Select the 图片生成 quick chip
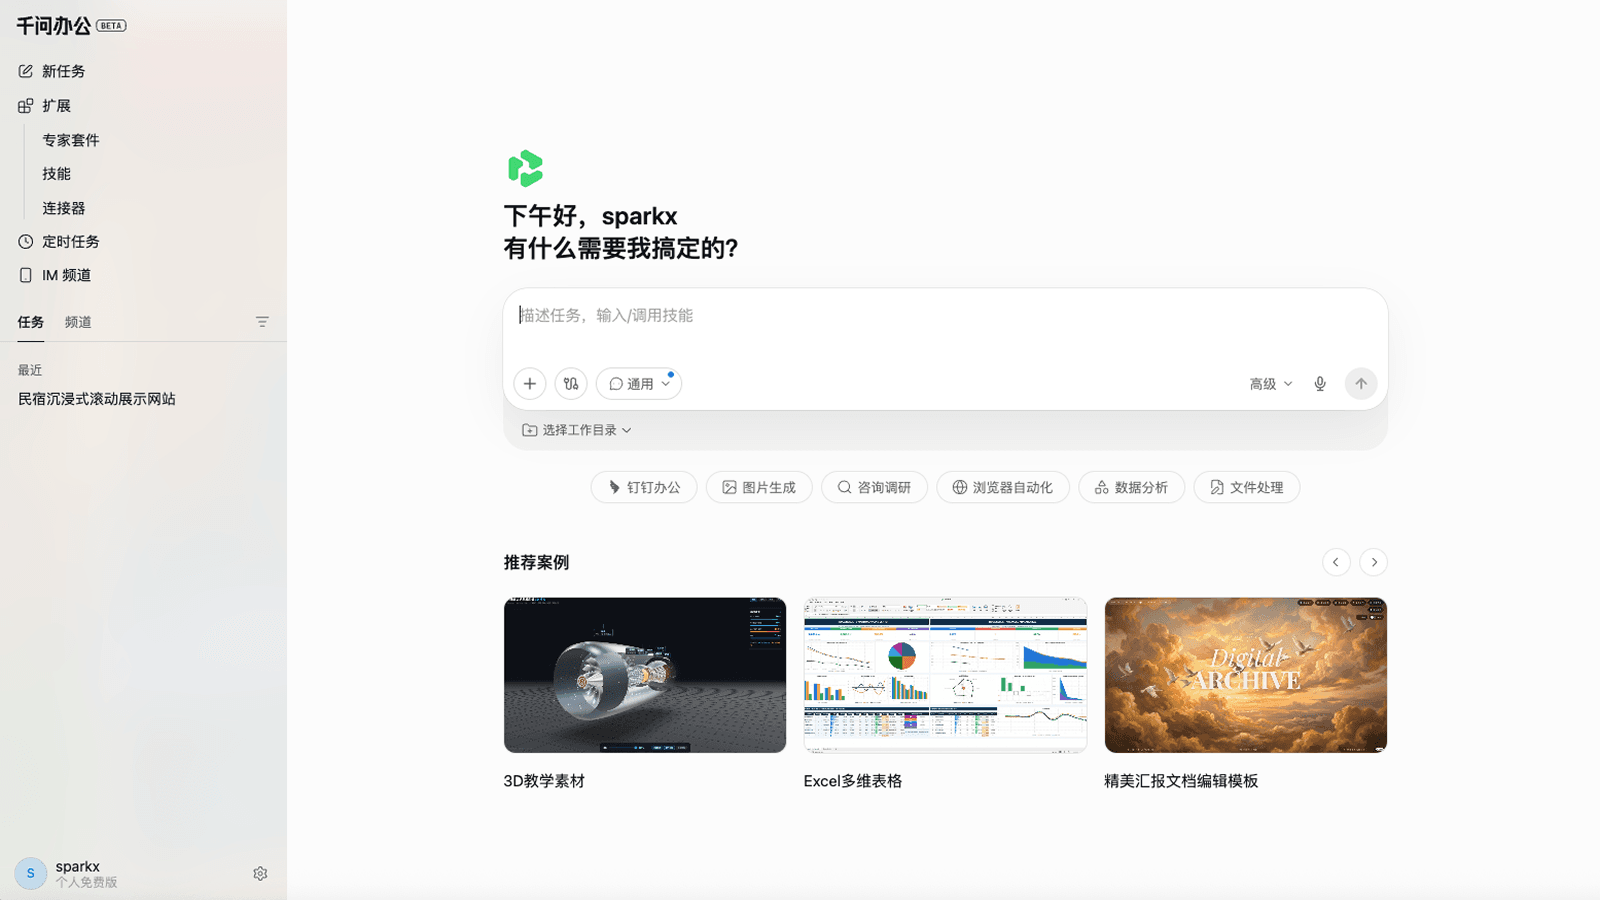 click(x=759, y=488)
